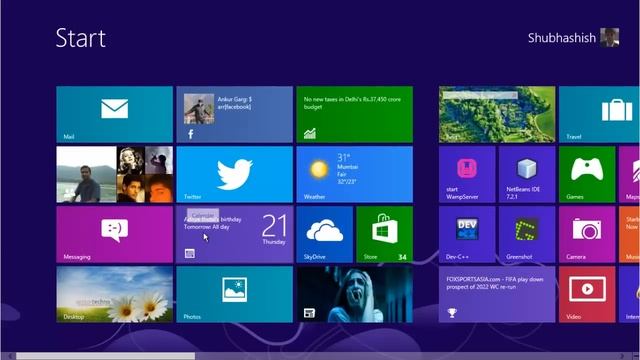The height and width of the screenshot is (360, 640).
Task: Open the Store tile with 34 updates
Action: pyautogui.click(x=384, y=234)
